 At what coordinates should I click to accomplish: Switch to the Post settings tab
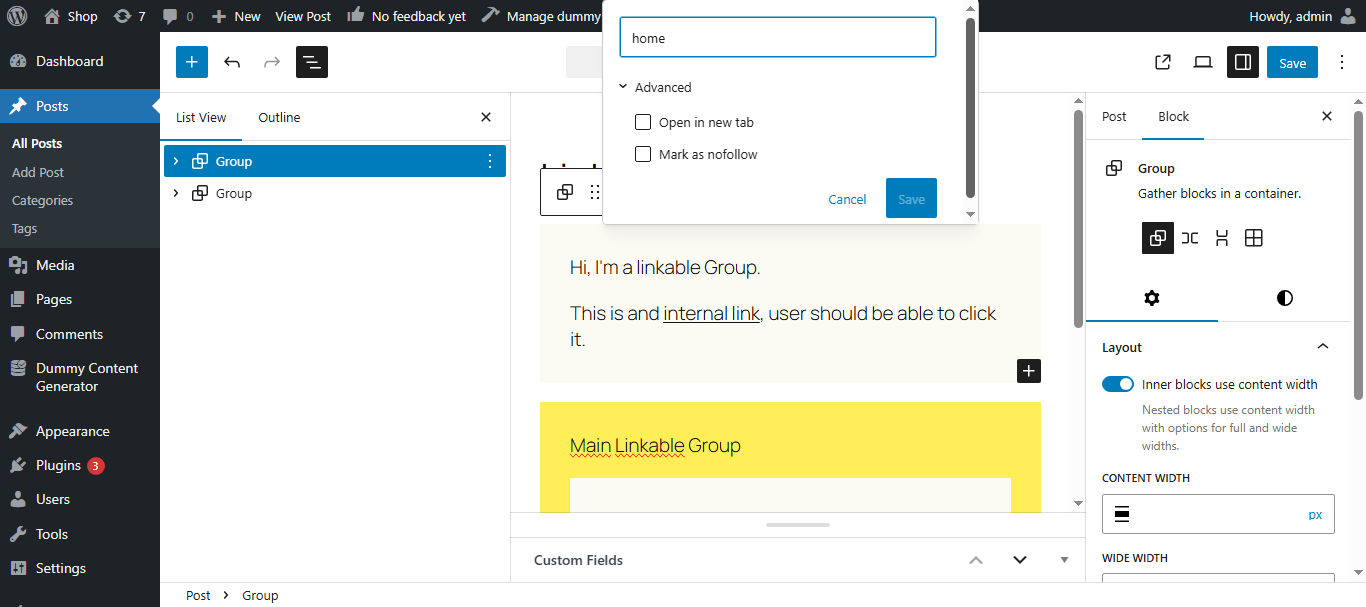pyautogui.click(x=1114, y=117)
